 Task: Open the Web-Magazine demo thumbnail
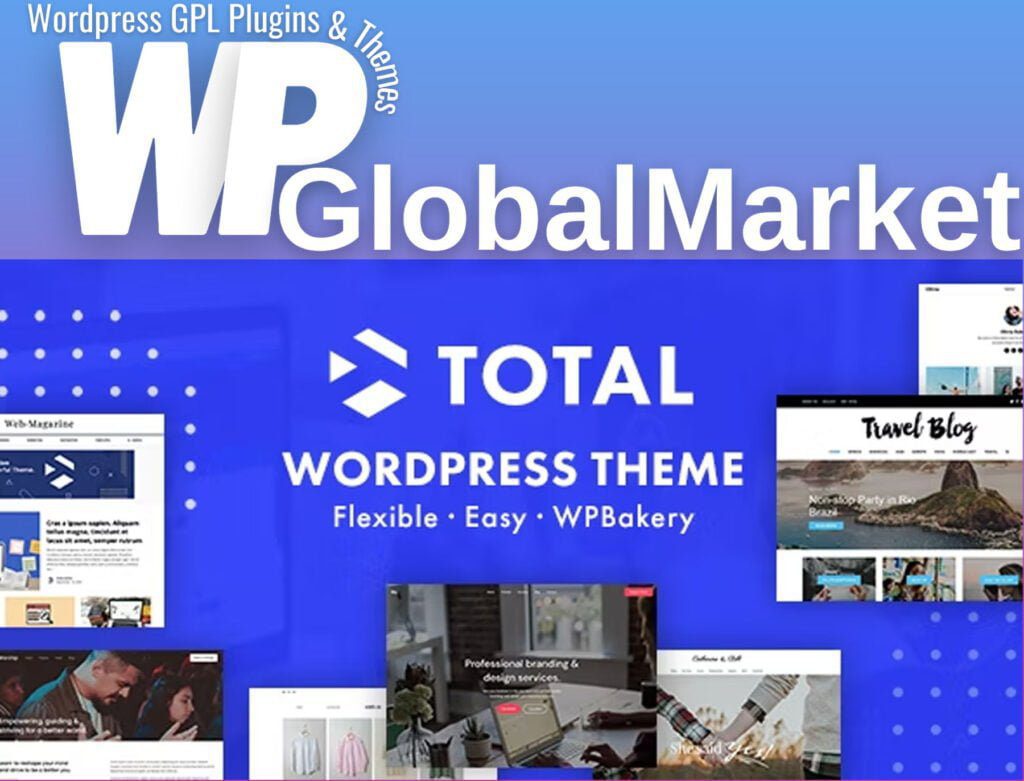coord(82,520)
